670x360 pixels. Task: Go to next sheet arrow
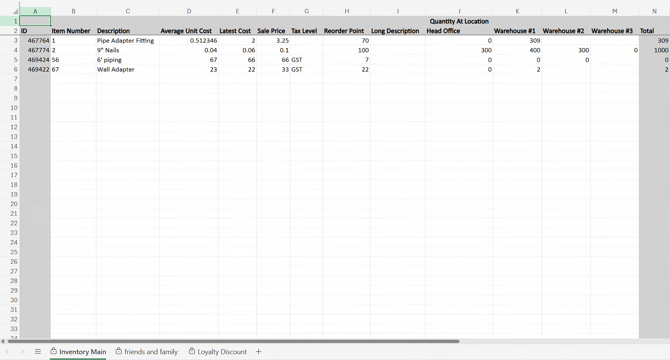pos(23,351)
